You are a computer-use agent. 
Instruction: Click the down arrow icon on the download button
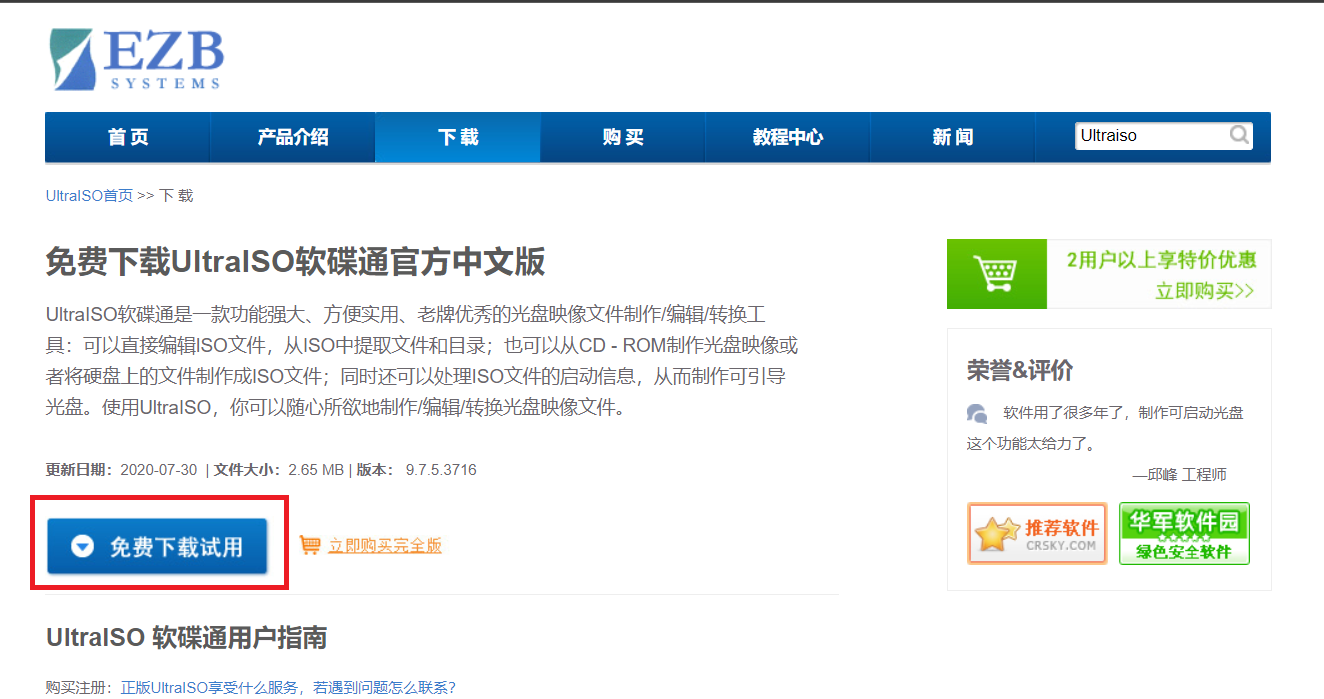point(83,546)
